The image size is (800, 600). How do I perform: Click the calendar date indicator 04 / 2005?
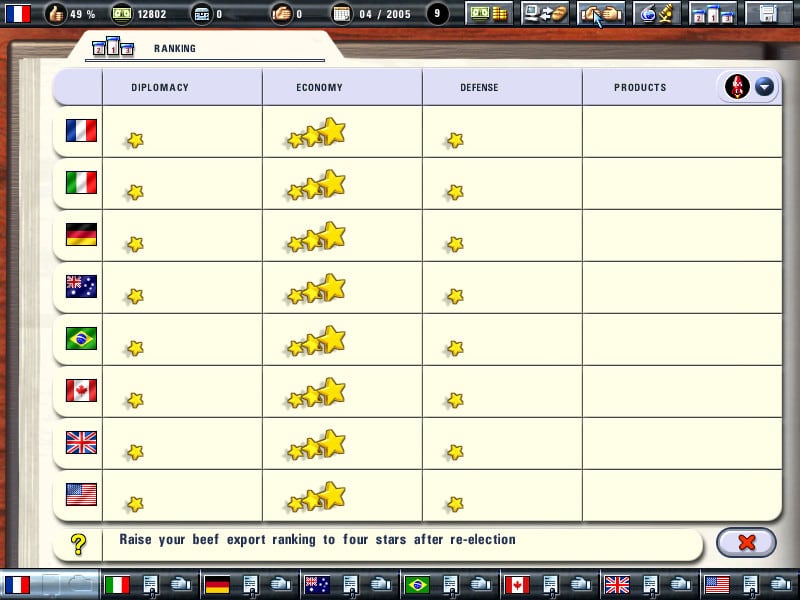371,14
